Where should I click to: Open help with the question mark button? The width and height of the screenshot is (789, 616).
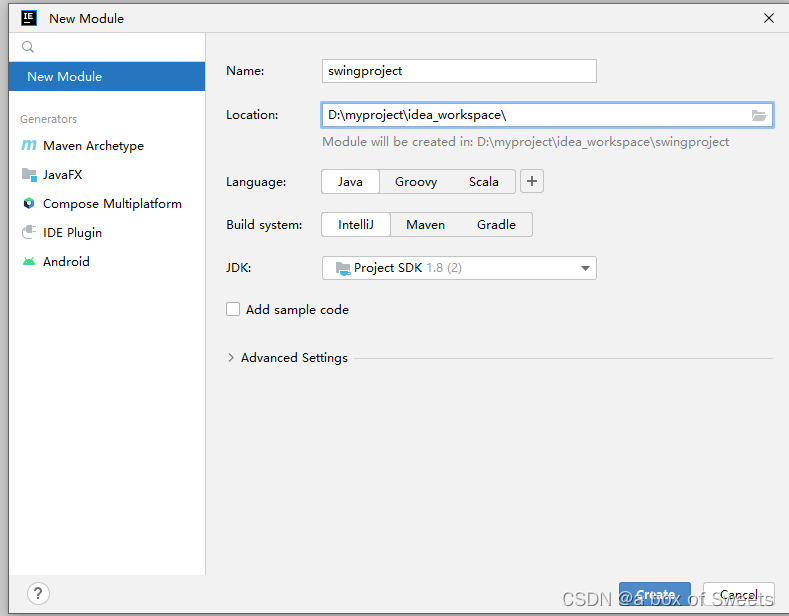[x=38, y=593]
